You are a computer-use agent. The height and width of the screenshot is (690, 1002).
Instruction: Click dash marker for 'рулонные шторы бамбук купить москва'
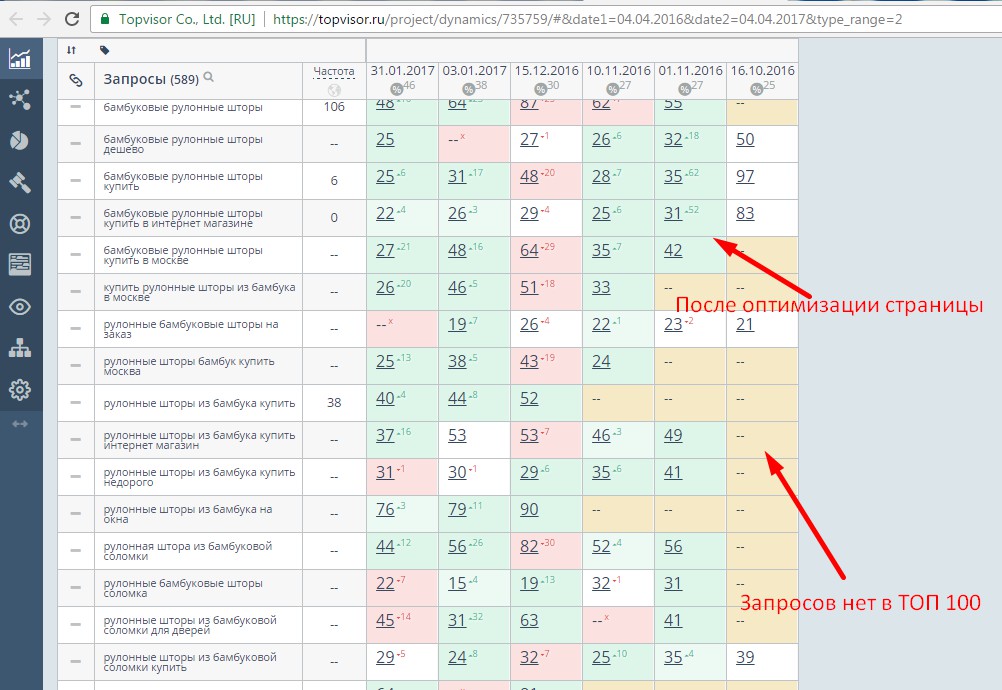click(75, 365)
